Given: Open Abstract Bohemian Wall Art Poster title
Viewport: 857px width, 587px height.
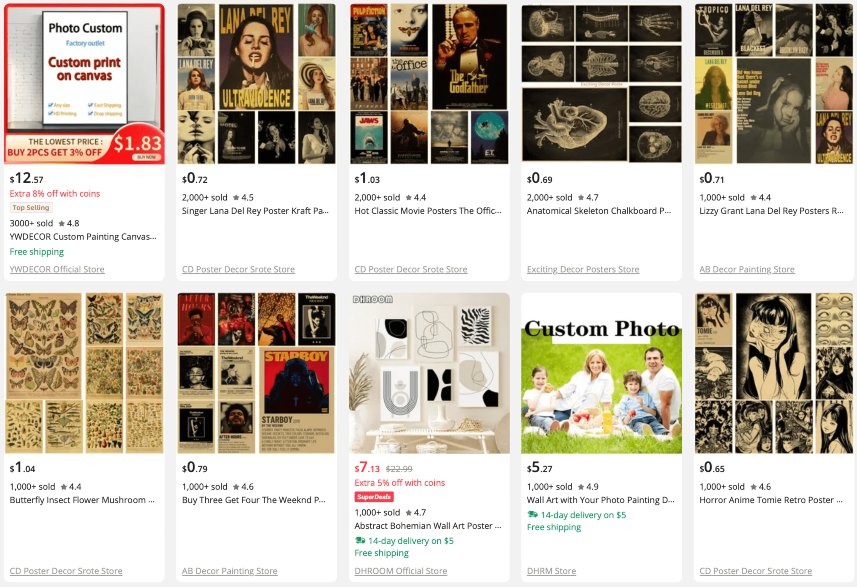Looking at the screenshot, I should [428, 525].
